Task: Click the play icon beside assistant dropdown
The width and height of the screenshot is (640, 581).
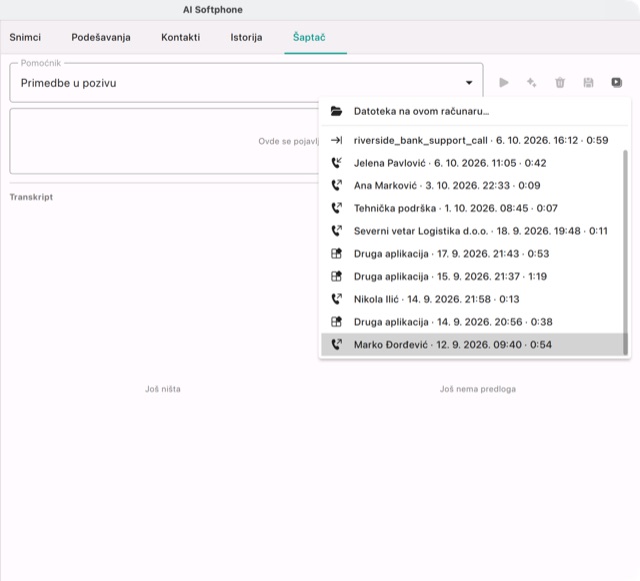Action: point(504,83)
